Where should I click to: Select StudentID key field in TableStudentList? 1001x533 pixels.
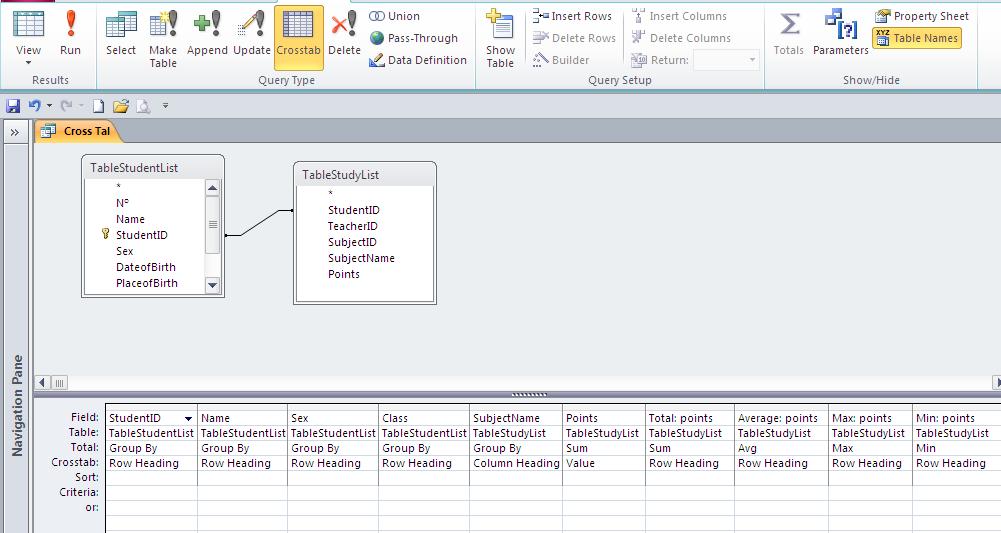pos(142,235)
